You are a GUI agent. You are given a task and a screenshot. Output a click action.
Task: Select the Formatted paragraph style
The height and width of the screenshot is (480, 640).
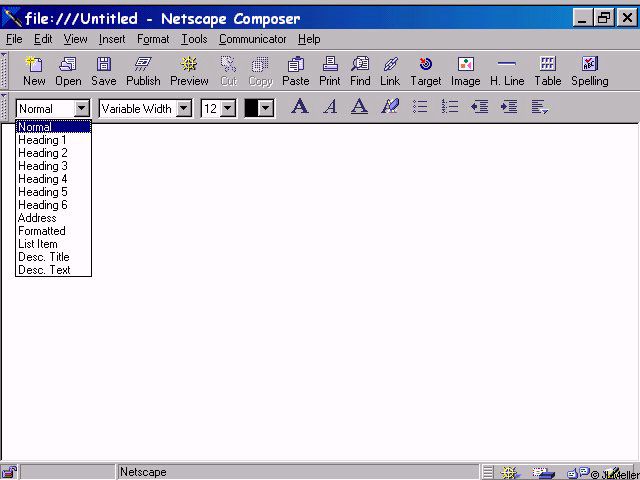[53, 231]
